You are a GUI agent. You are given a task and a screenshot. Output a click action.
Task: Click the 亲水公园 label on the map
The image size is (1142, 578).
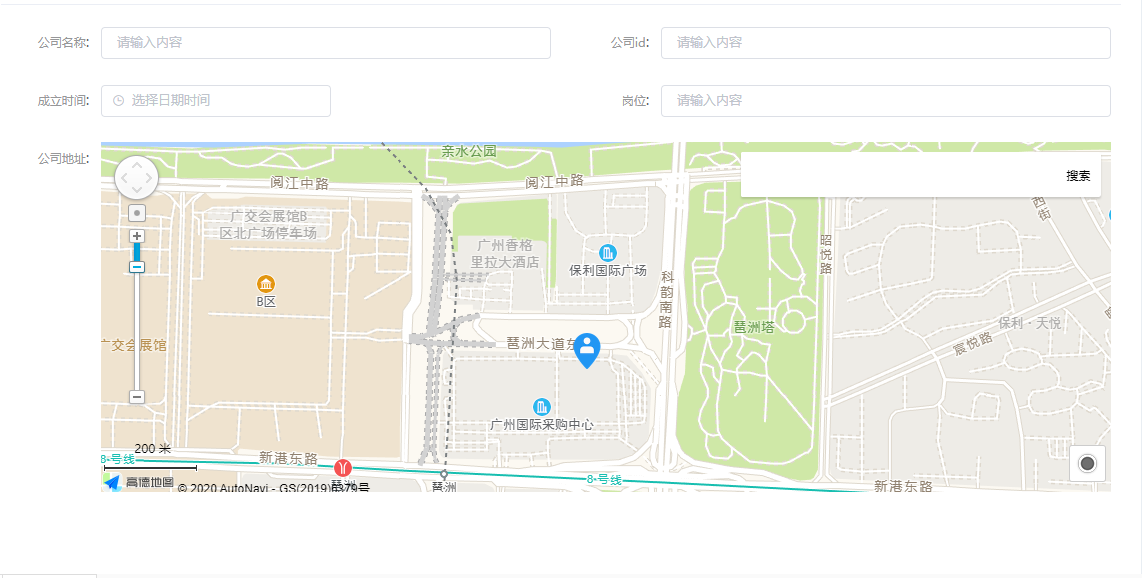pyautogui.click(x=469, y=151)
